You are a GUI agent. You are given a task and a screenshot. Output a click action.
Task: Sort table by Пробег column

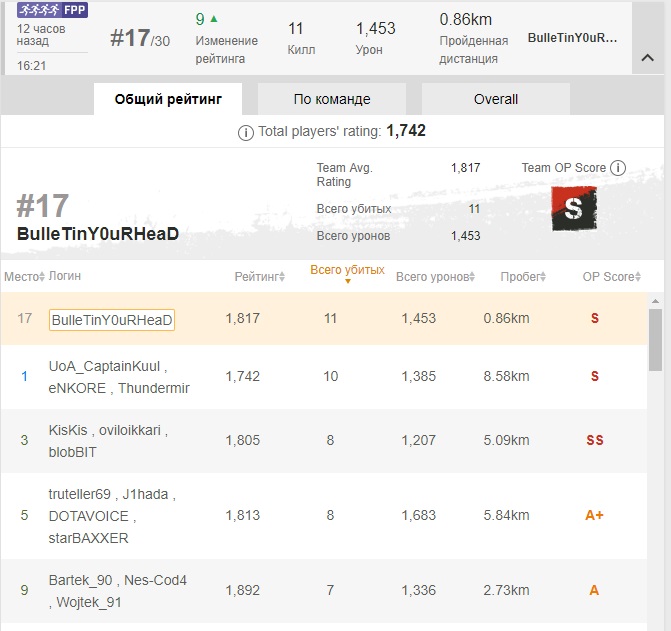[x=523, y=277]
